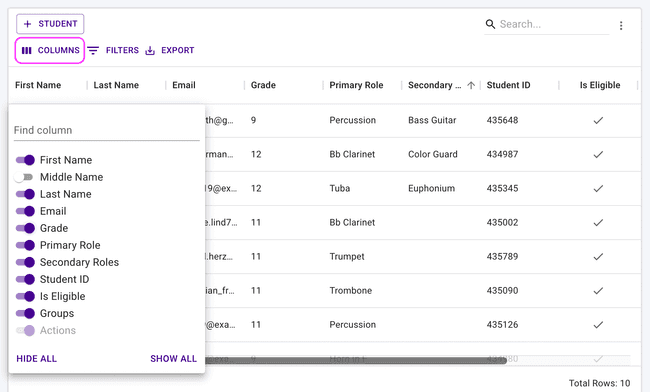The height and width of the screenshot is (392, 650).
Task: Toggle the Email column switch
Action: pyautogui.click(x=25, y=211)
